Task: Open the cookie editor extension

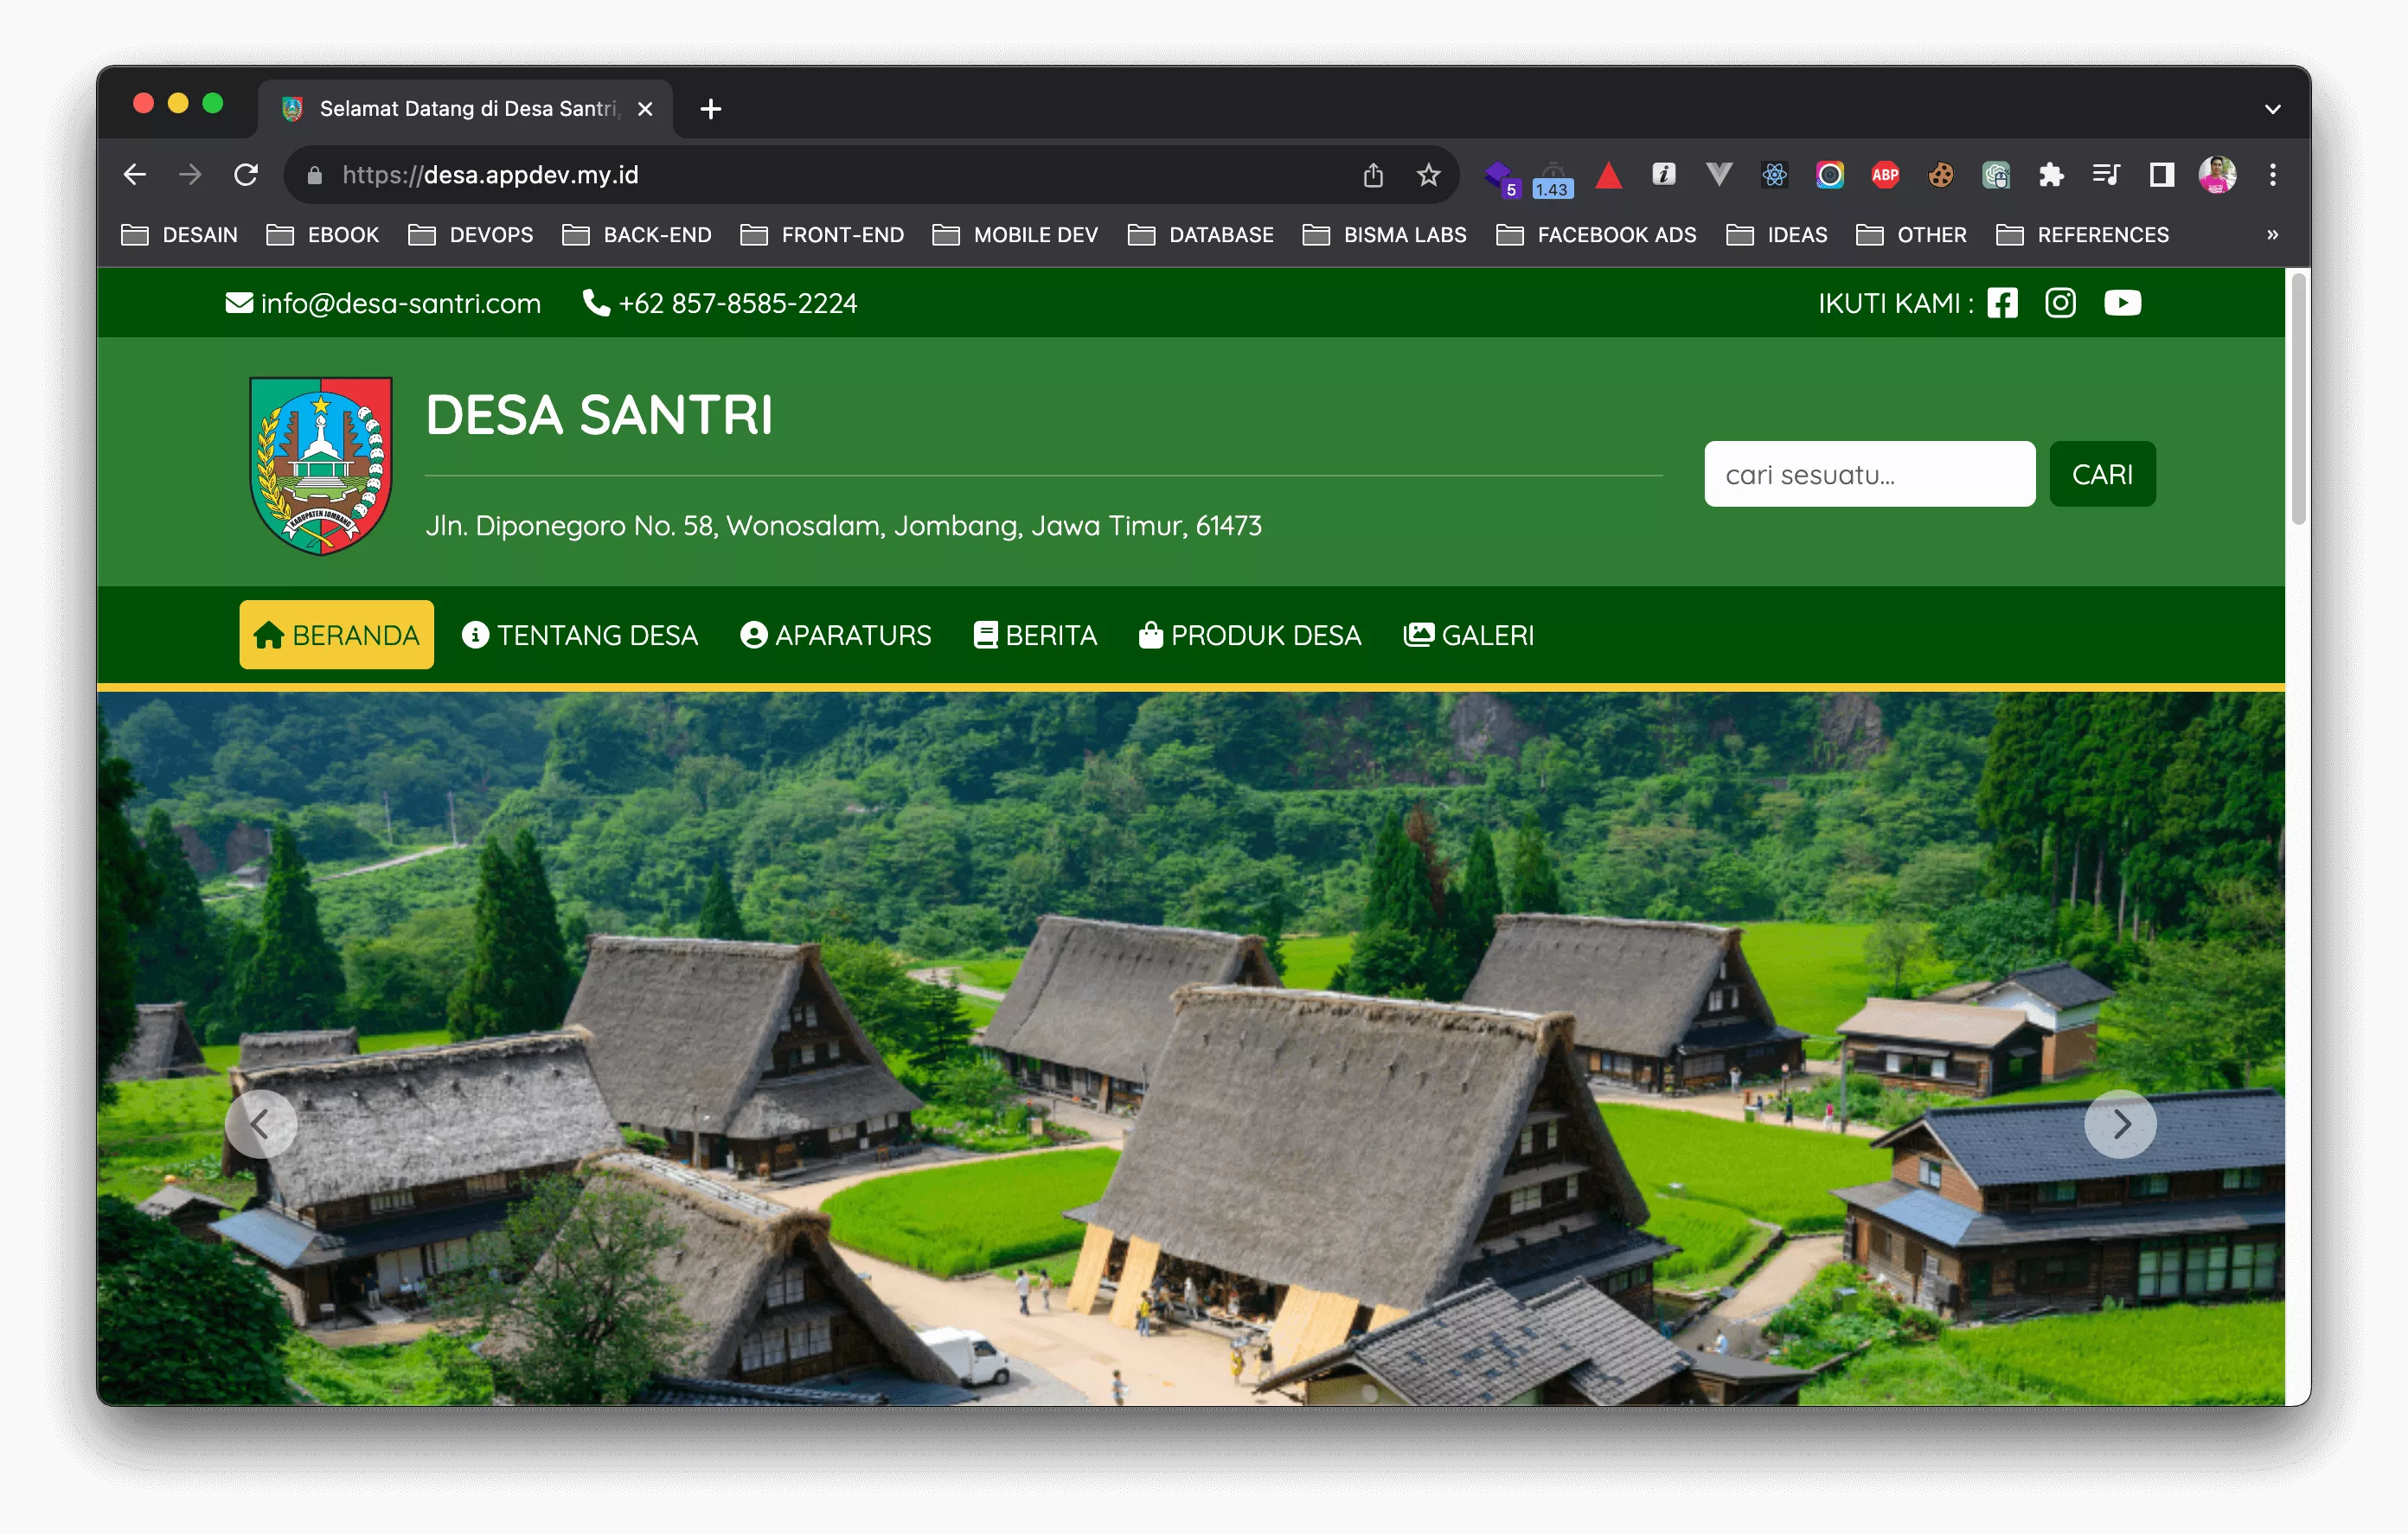Action: click(1940, 175)
